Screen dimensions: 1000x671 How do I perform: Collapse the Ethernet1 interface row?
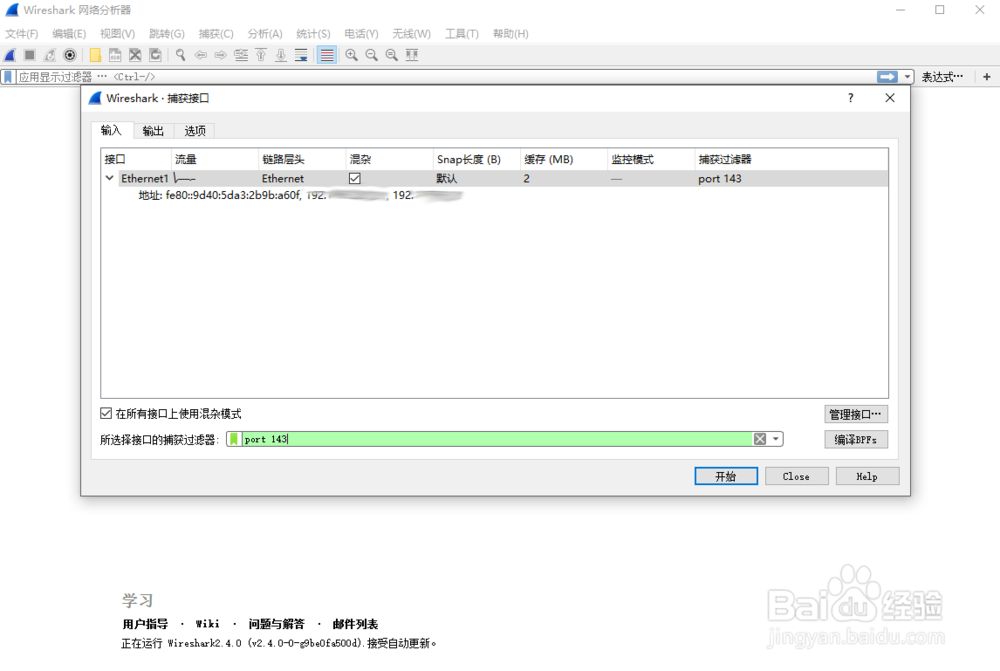(x=110, y=179)
